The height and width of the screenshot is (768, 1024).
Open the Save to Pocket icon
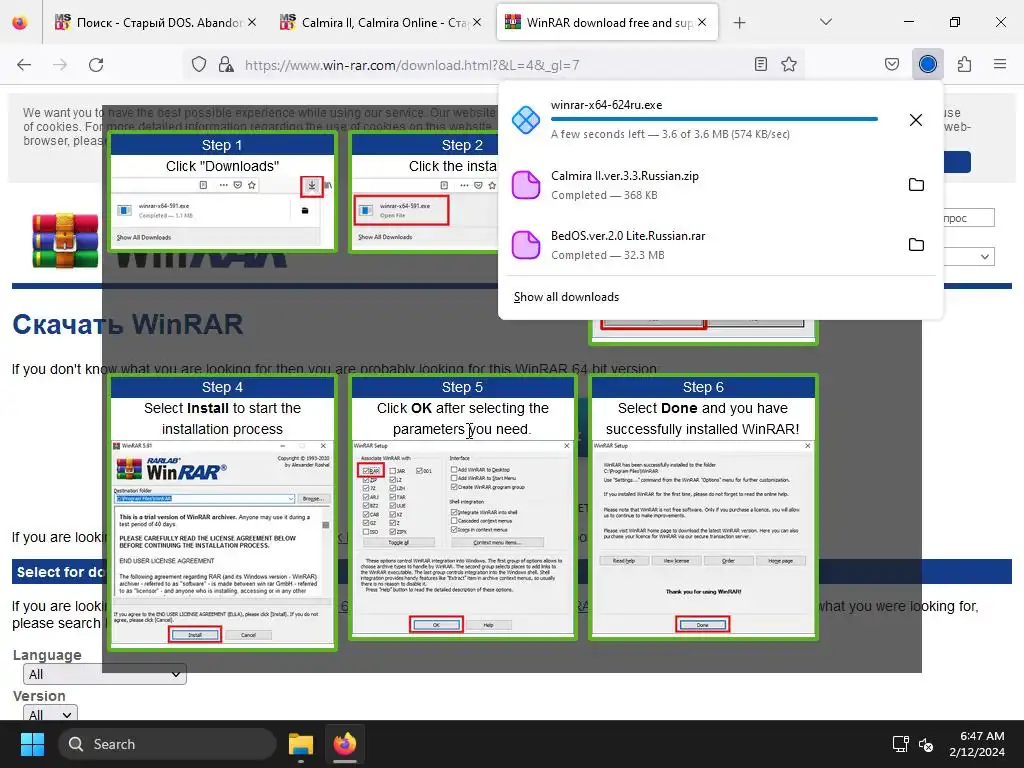(892, 64)
